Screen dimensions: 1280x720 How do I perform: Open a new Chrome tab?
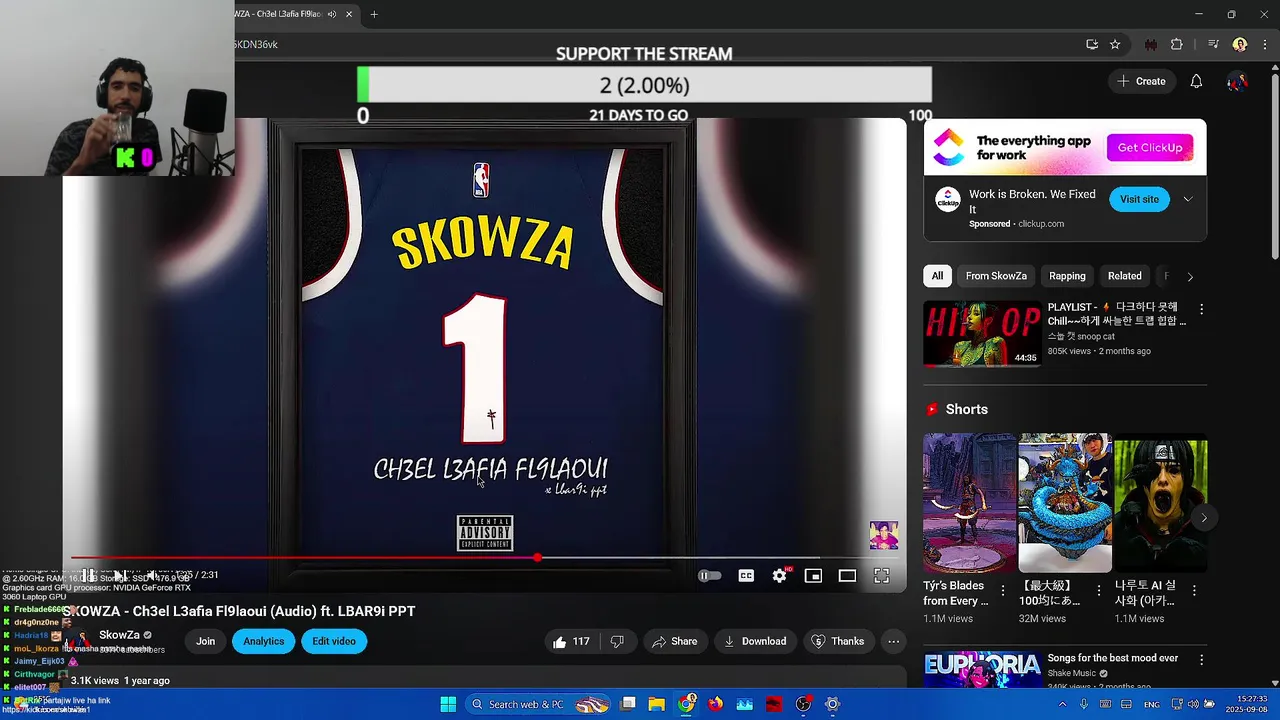(x=374, y=14)
